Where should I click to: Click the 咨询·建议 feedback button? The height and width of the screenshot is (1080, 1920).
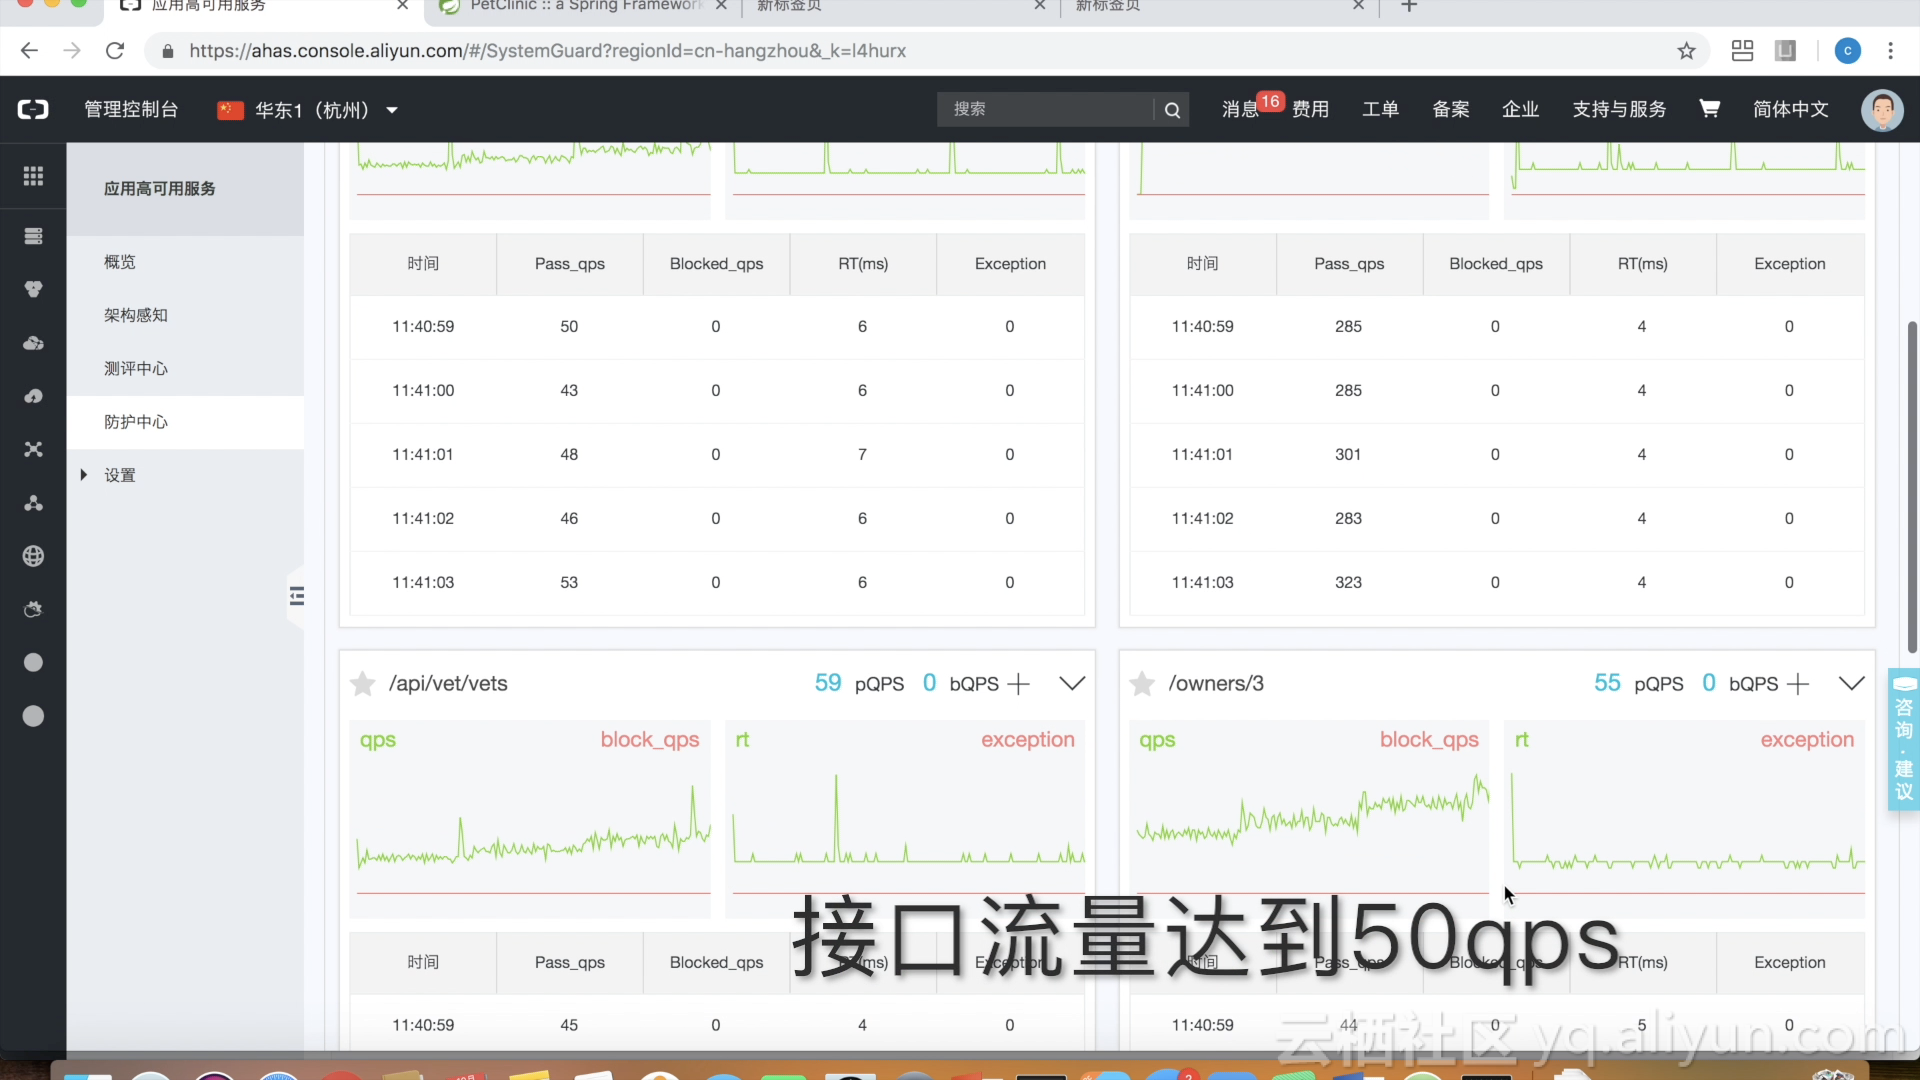point(1903,740)
